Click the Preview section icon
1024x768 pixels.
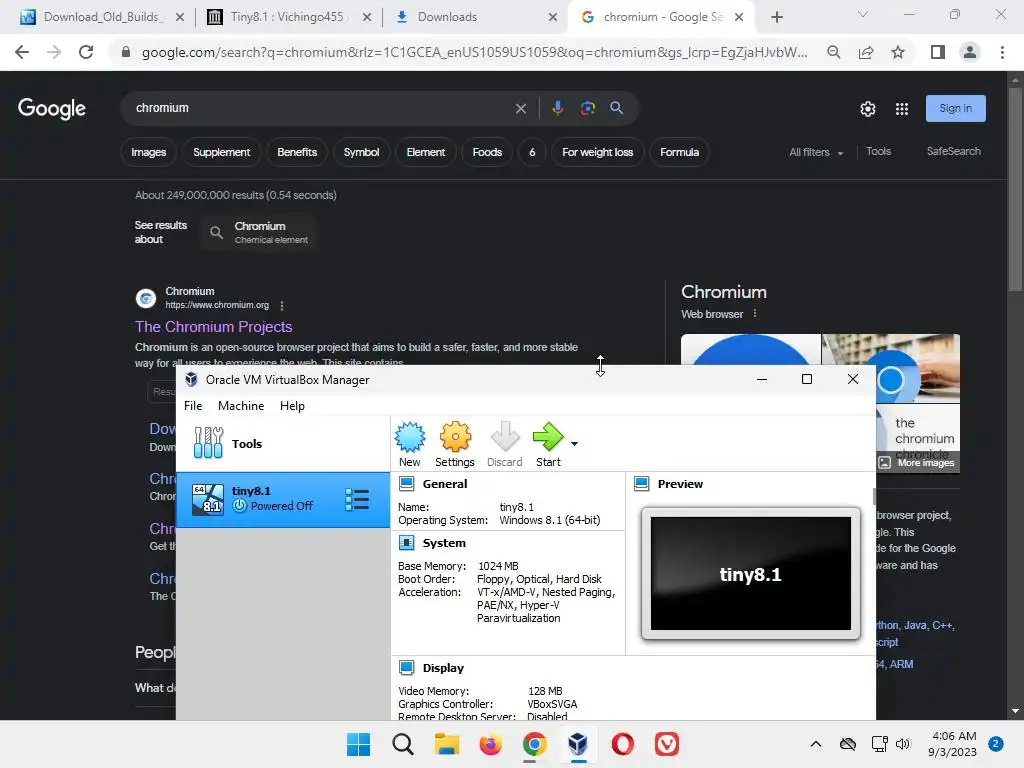[x=641, y=484]
